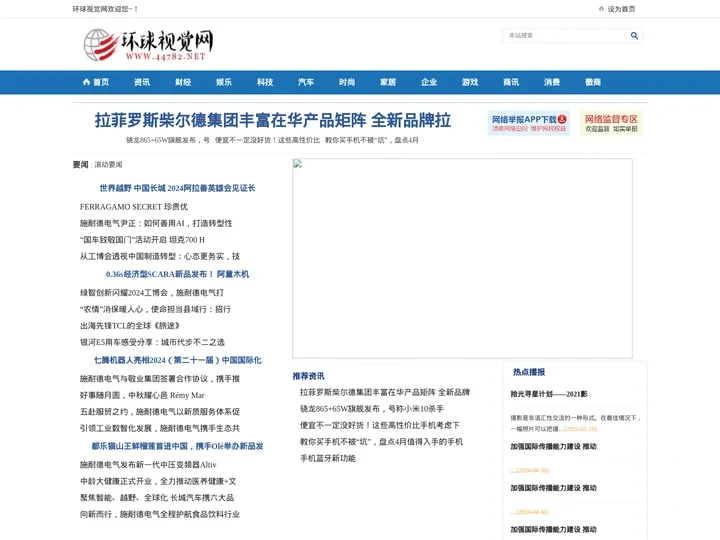Open the 汽车 nav section

click(x=306, y=82)
